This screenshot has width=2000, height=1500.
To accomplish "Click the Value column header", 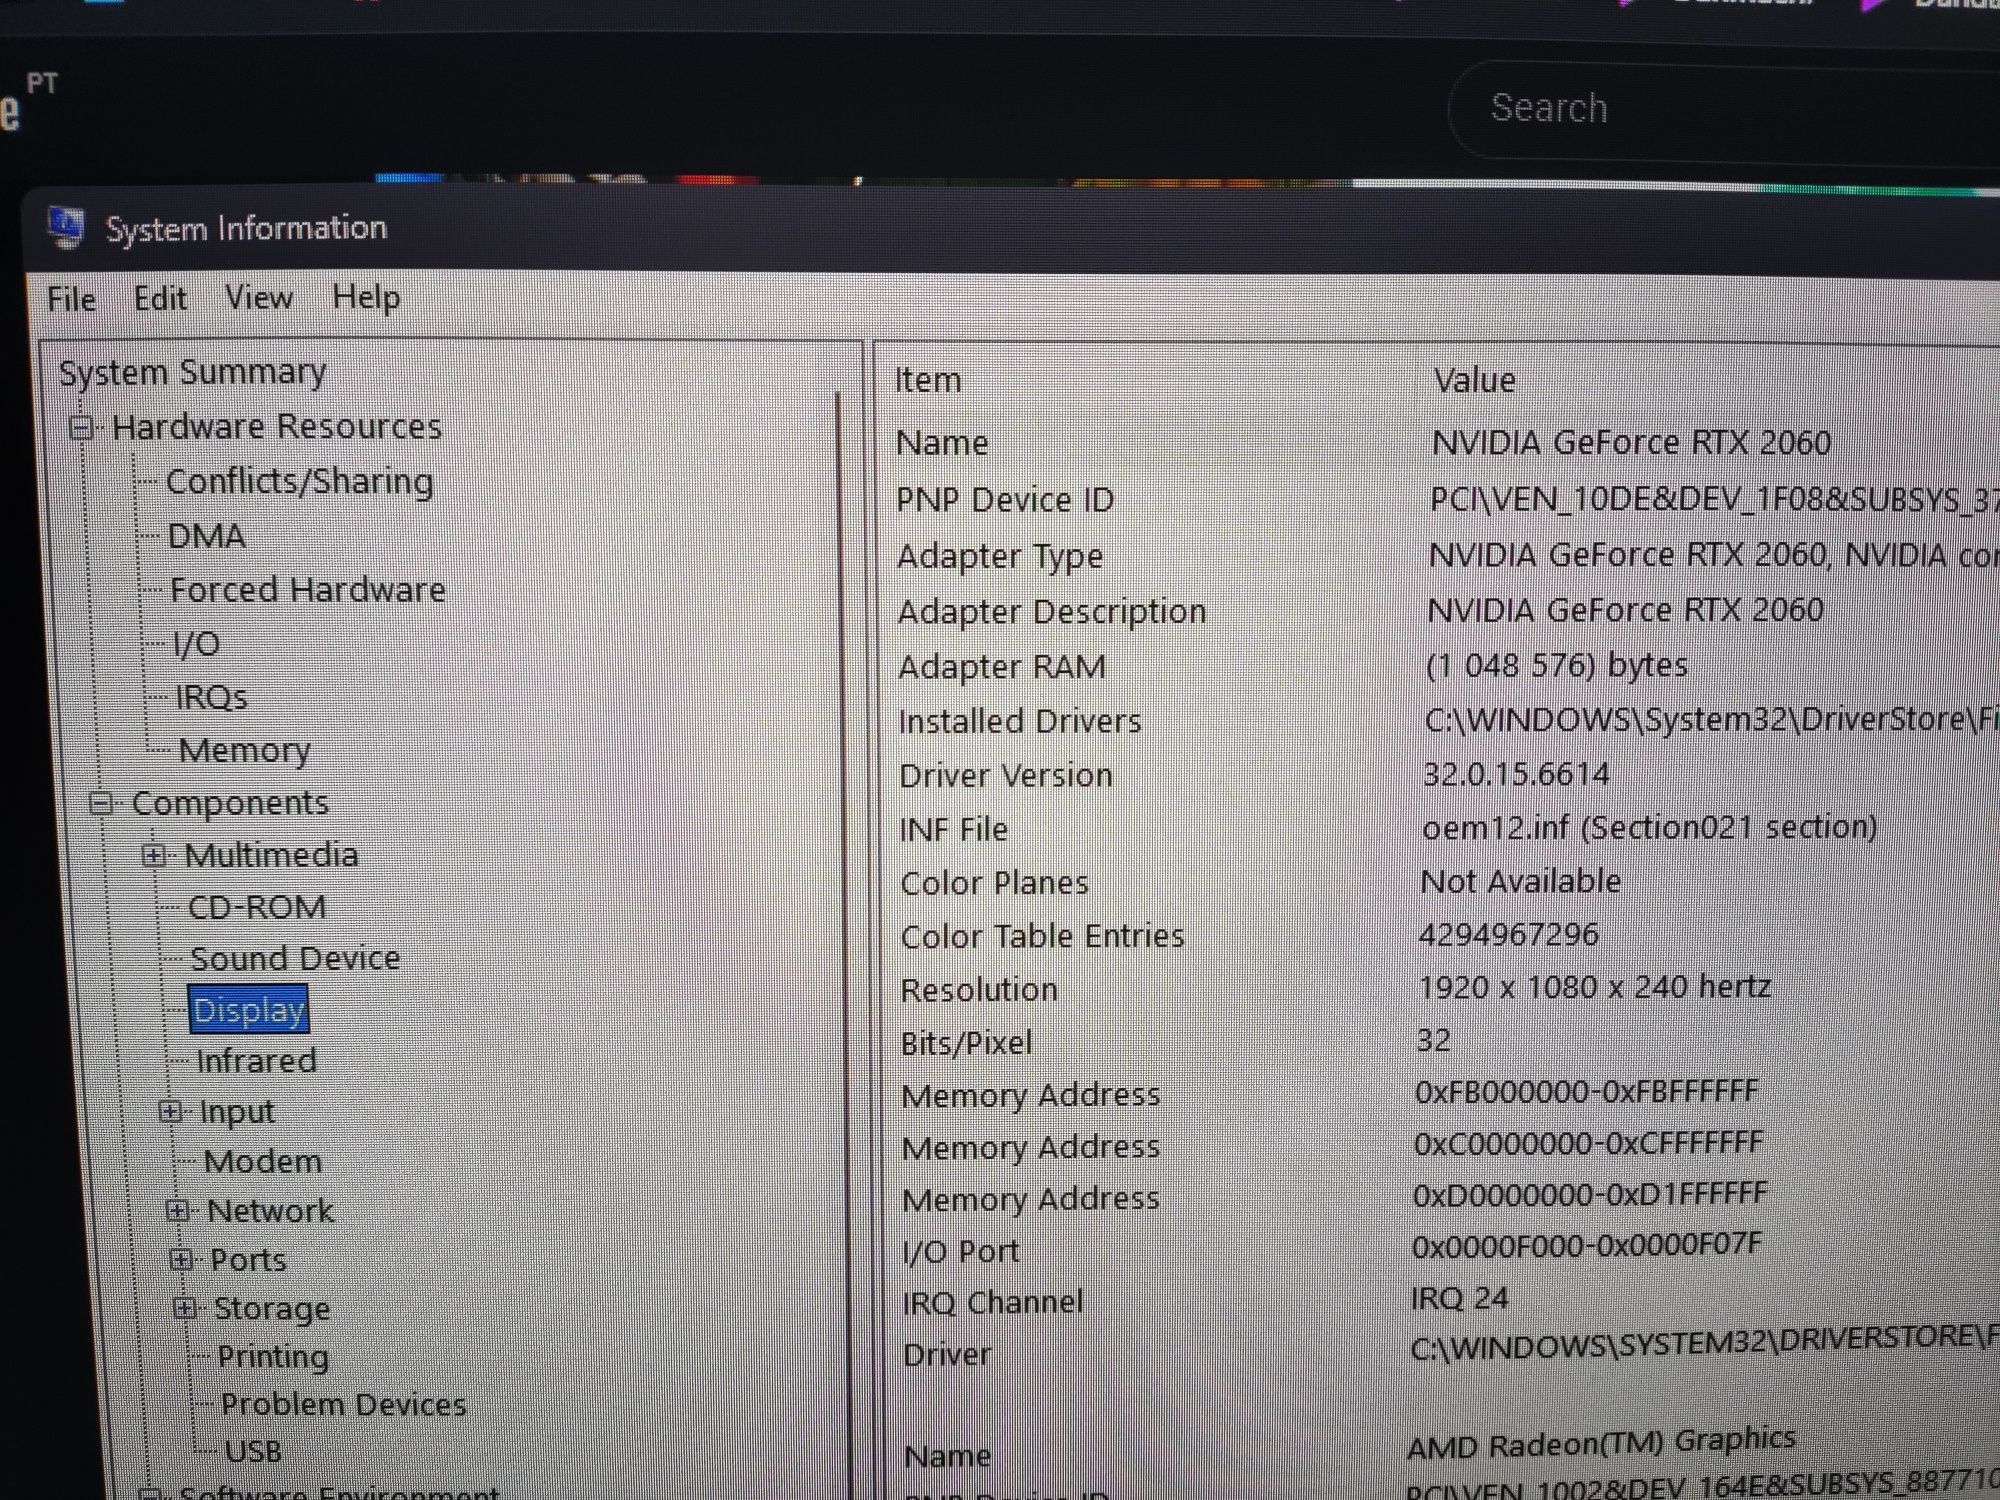I will point(1474,380).
